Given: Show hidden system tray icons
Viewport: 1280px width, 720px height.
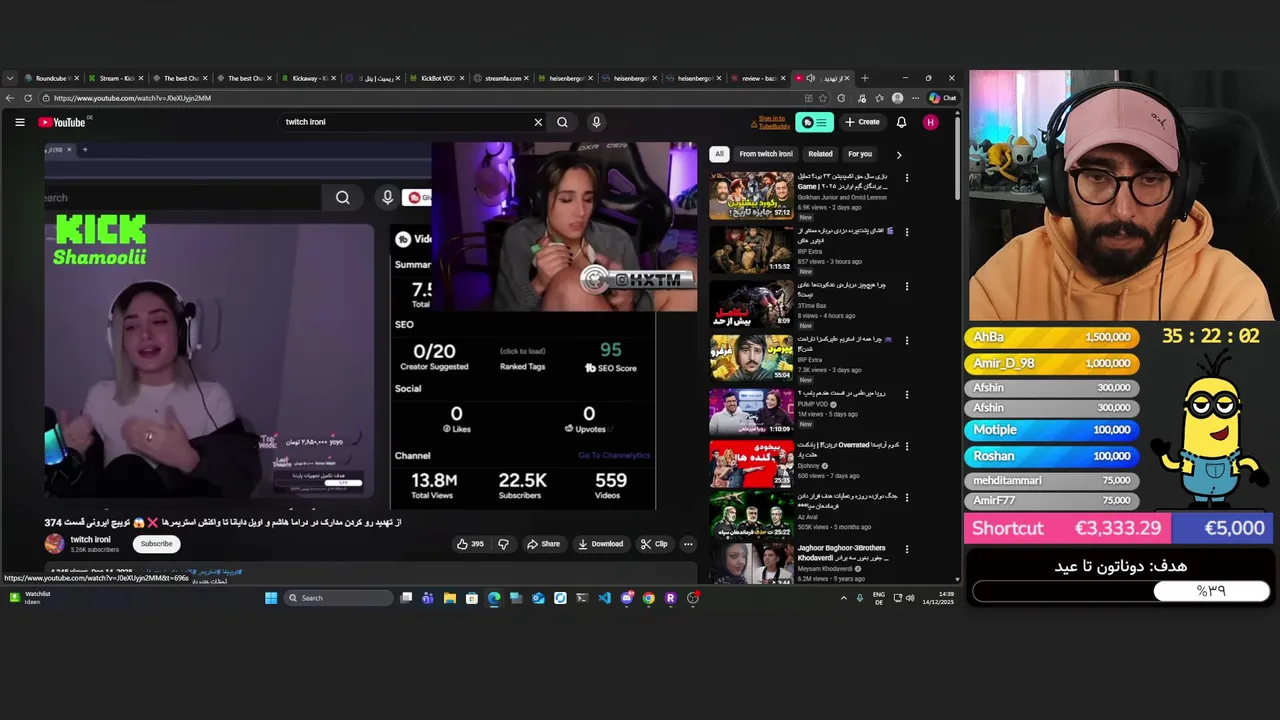Looking at the screenshot, I should (x=844, y=598).
